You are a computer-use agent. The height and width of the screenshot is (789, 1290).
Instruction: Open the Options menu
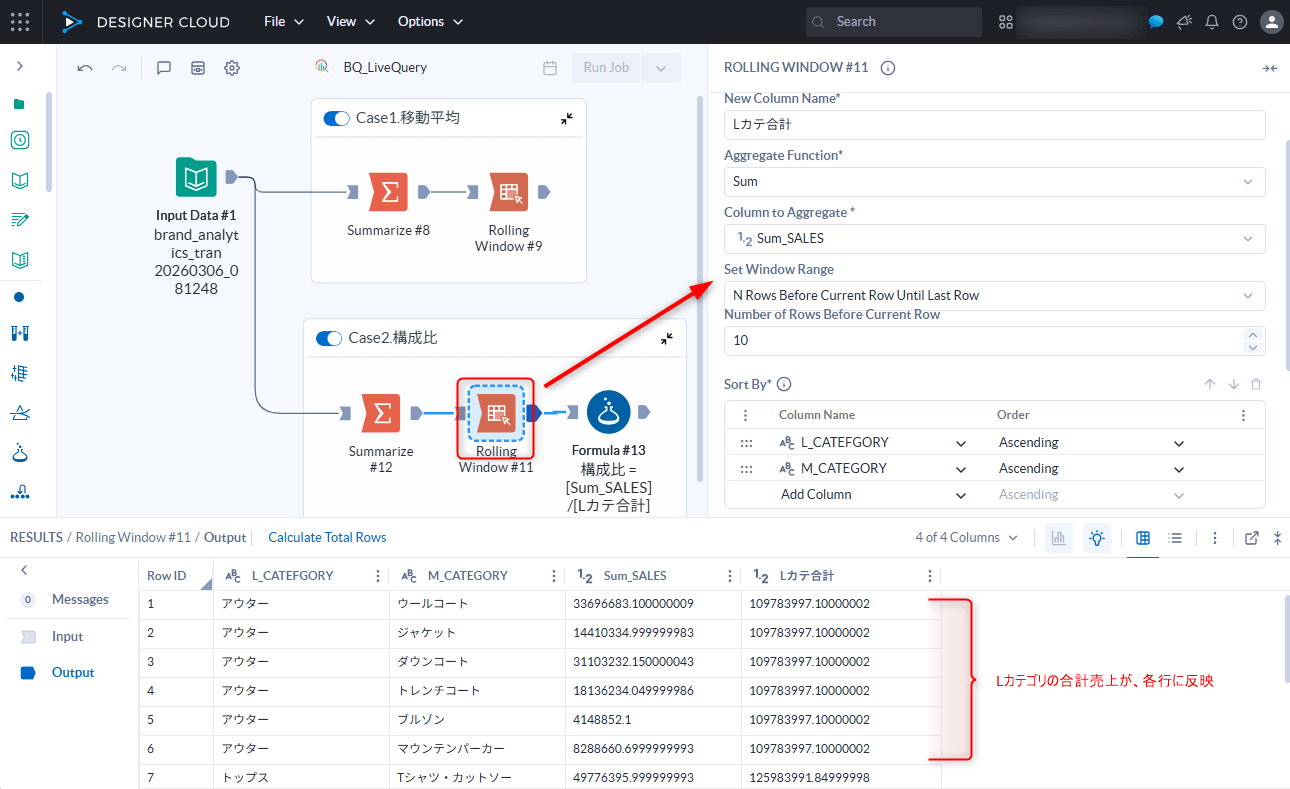point(430,22)
